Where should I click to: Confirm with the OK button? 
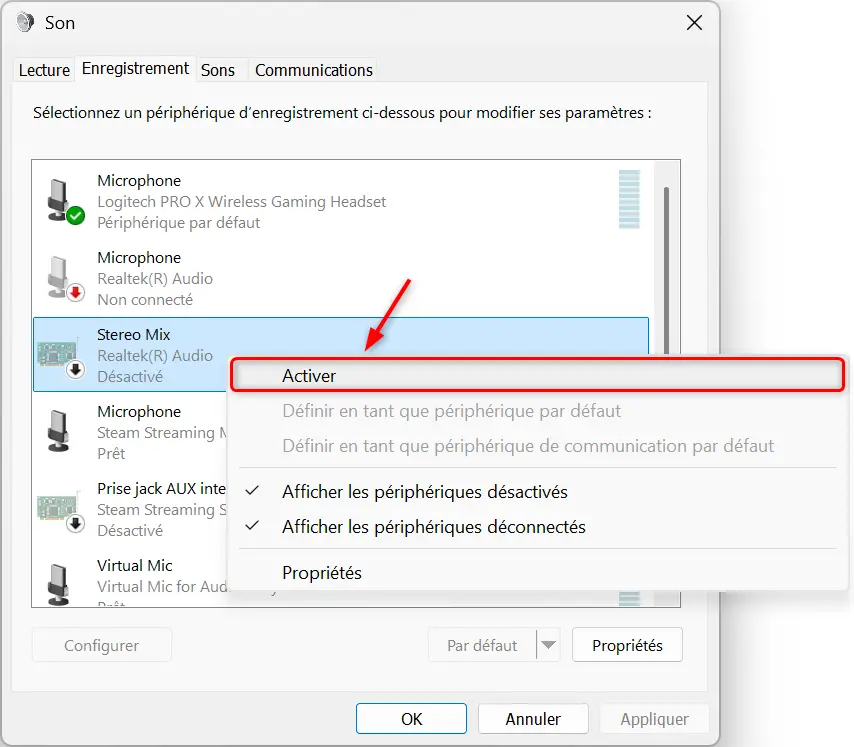coord(411,719)
